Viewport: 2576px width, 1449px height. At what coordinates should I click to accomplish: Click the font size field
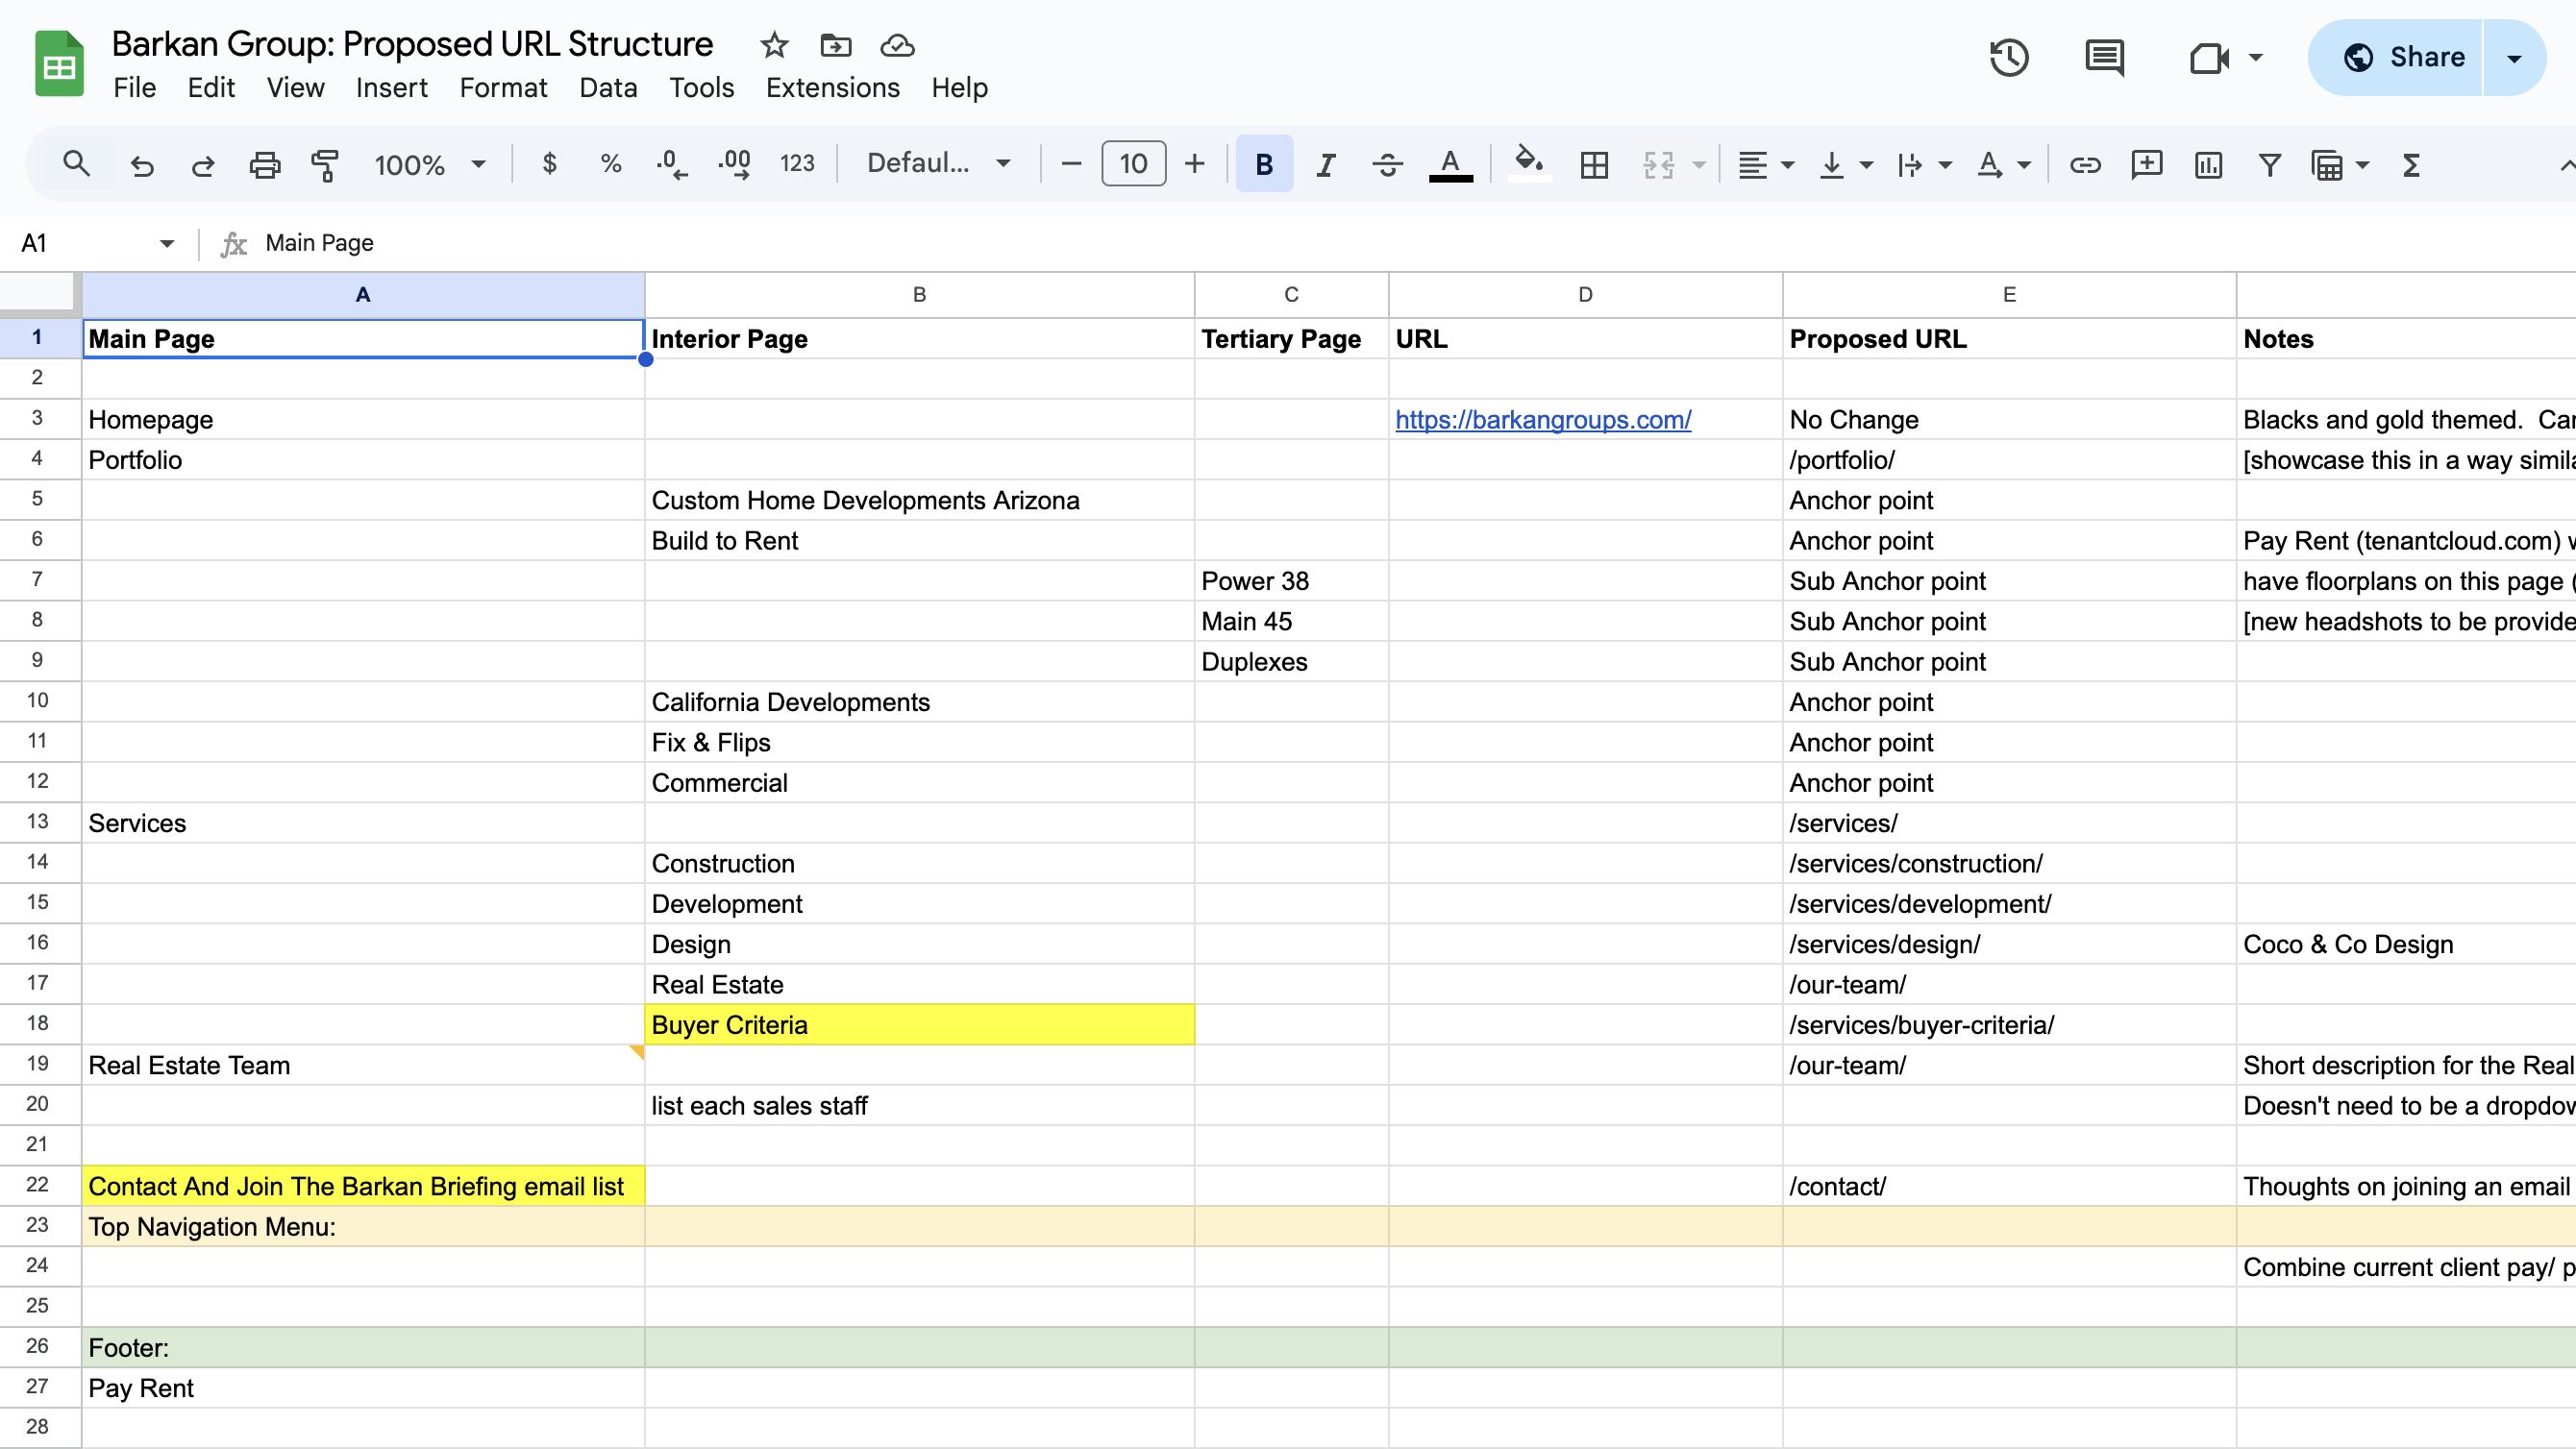1133,164
